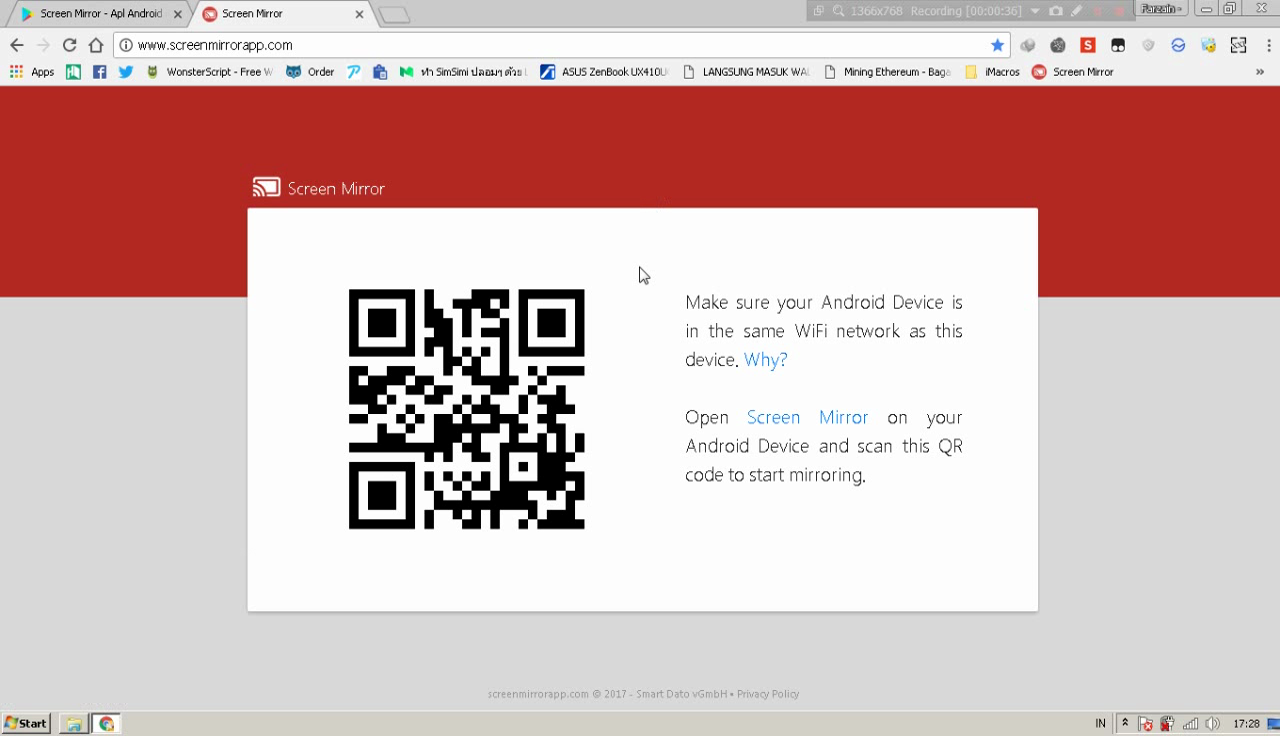Viewport: 1280px width, 736px height.
Task: Open the Twitter bookmark icon
Action: [125, 72]
